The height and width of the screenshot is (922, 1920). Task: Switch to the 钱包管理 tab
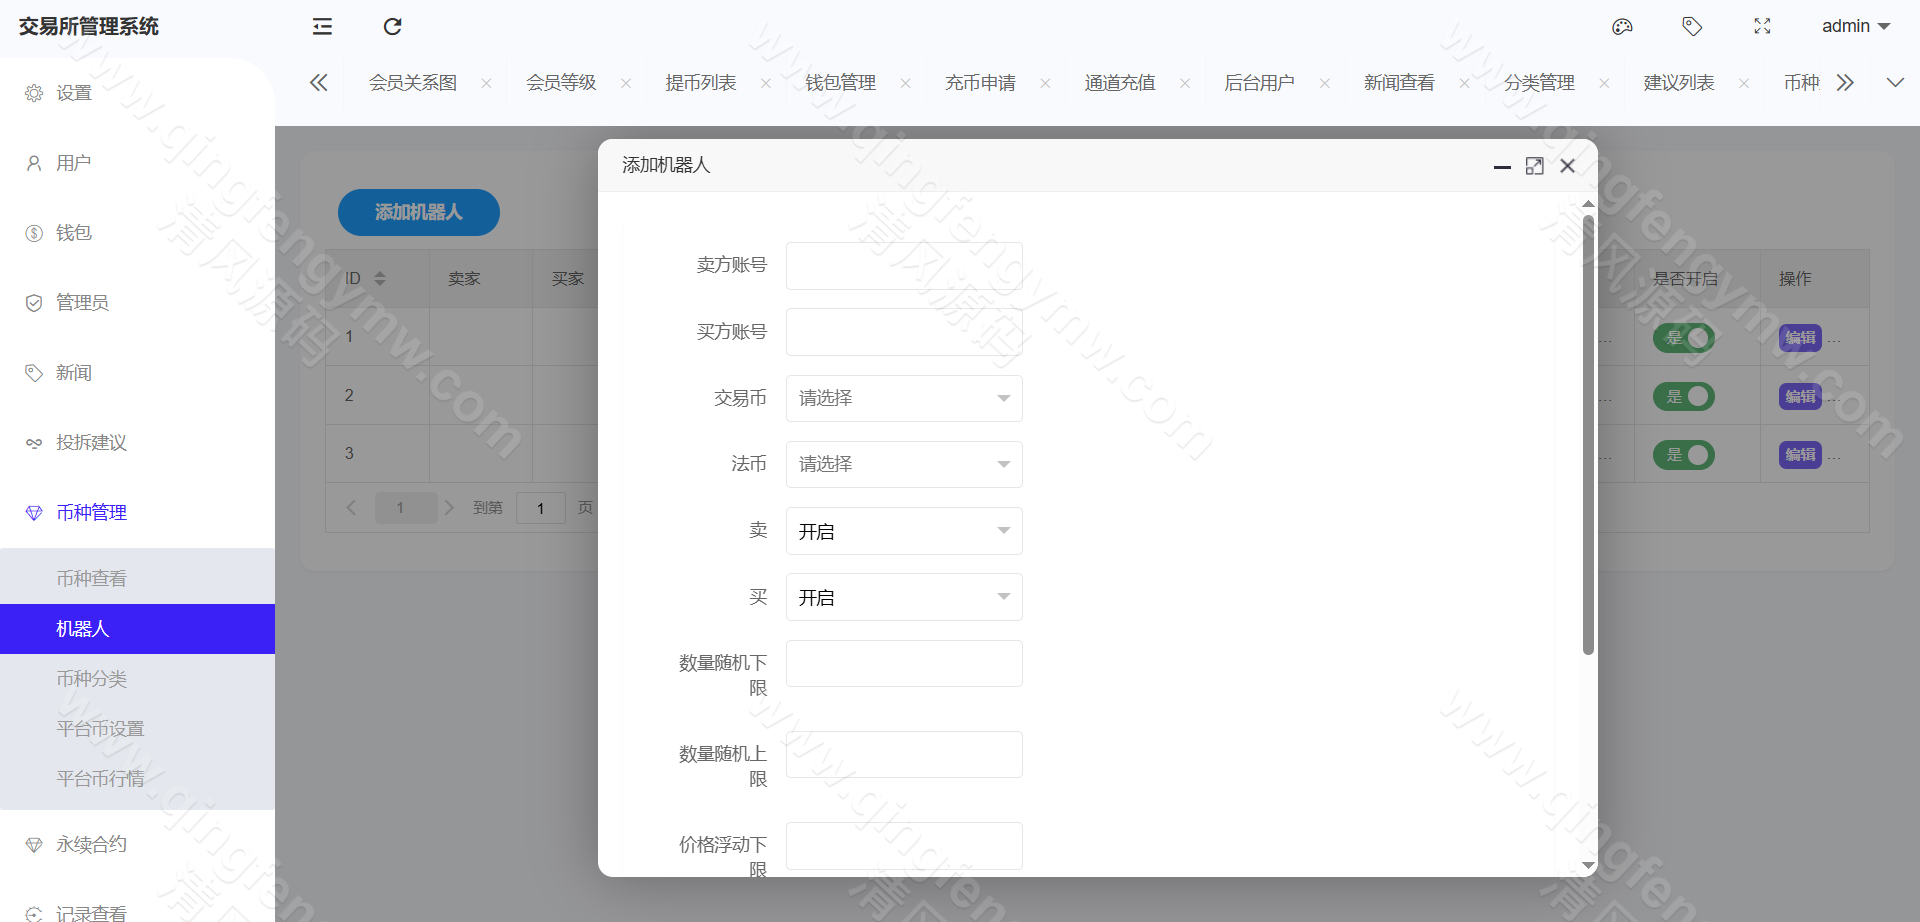838,82
